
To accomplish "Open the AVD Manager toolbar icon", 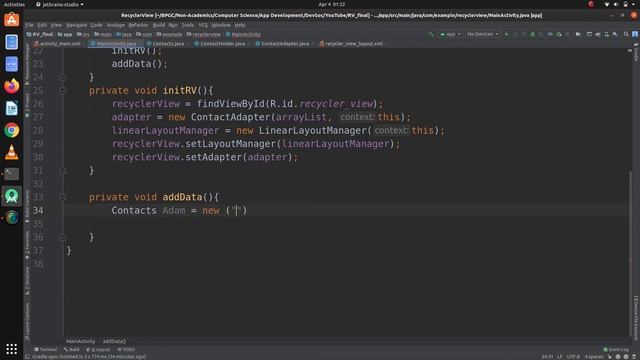I will pos(607,34).
